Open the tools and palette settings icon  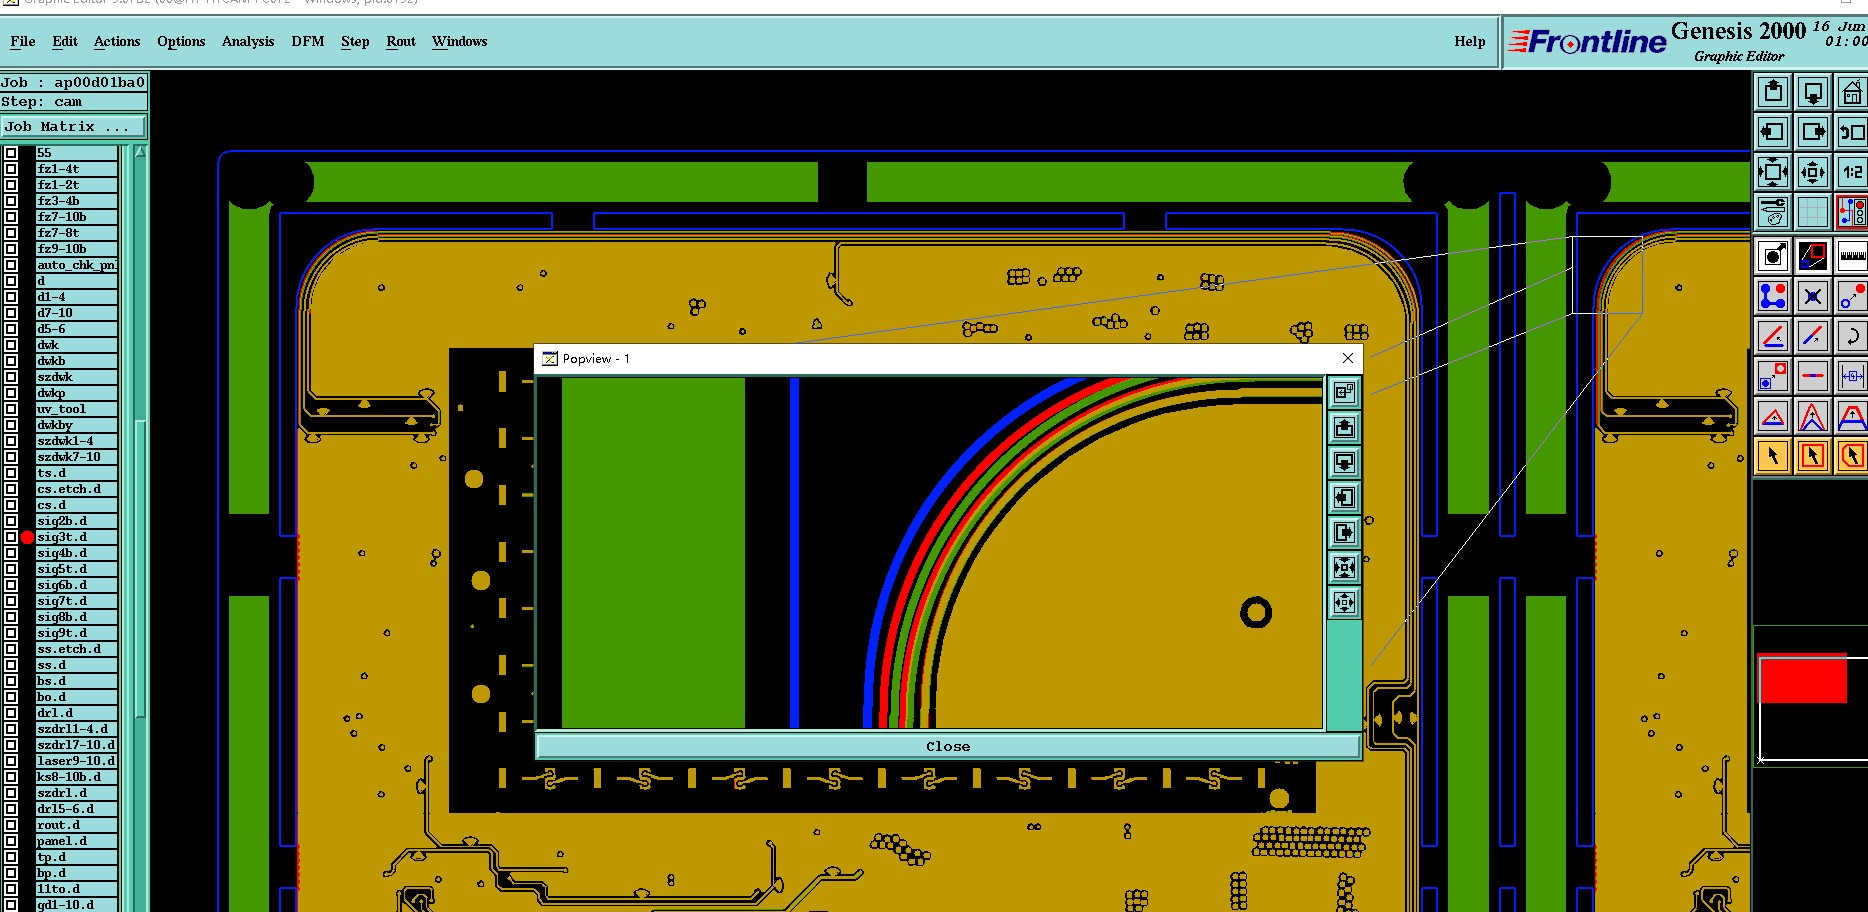1773,212
